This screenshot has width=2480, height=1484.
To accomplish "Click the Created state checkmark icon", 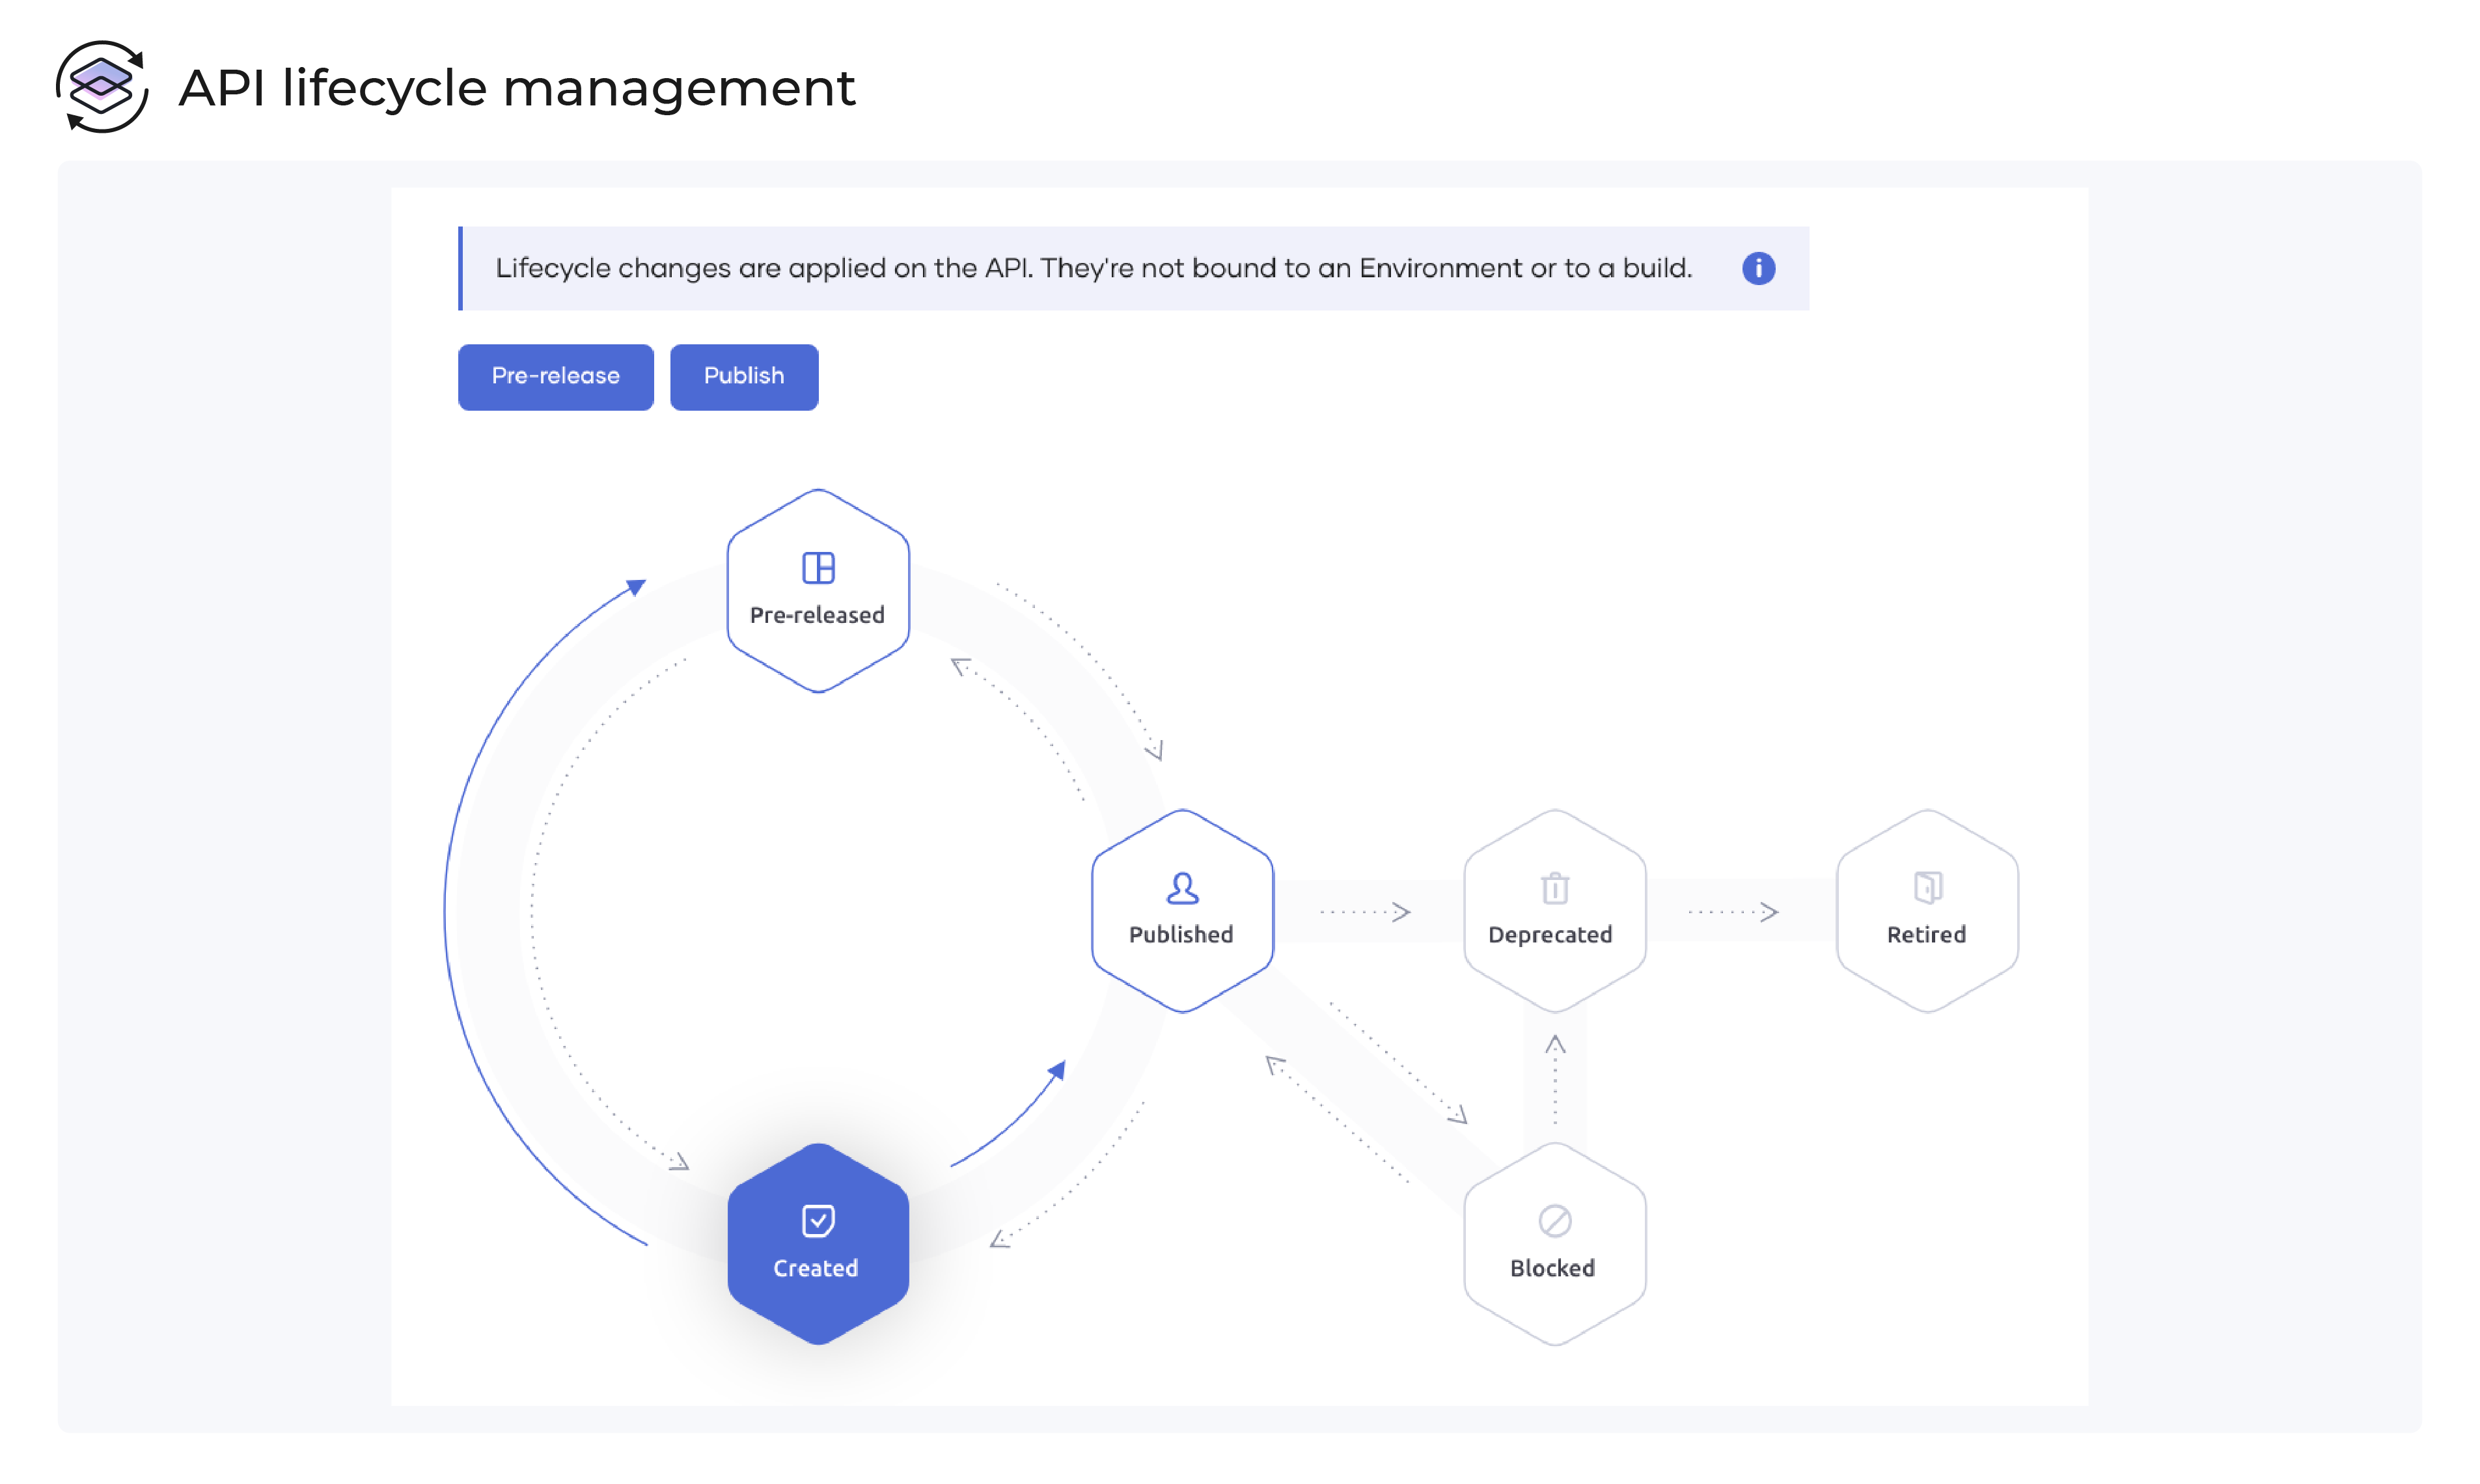I will (x=817, y=1221).
